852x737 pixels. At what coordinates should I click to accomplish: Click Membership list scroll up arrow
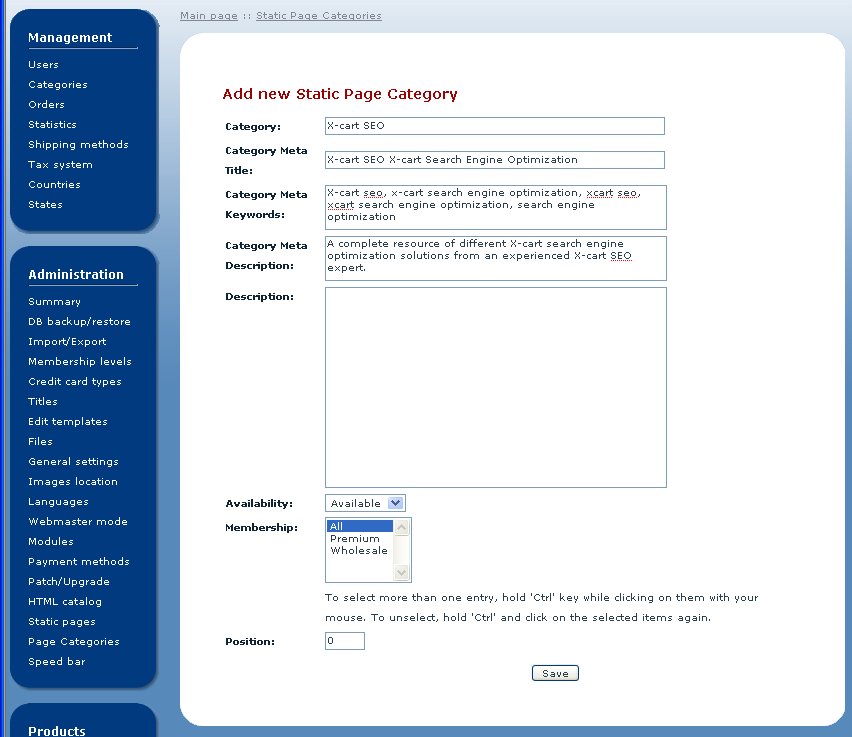point(402,527)
